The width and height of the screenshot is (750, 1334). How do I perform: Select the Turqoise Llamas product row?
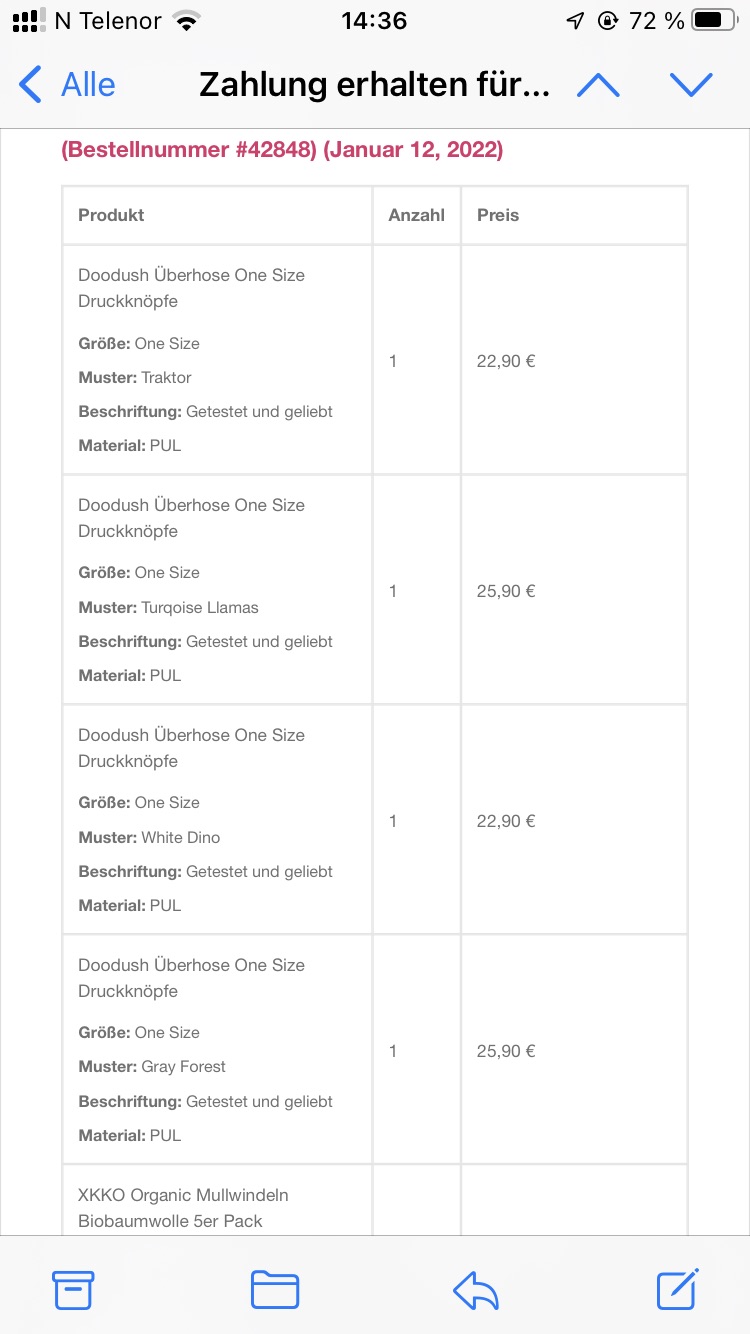(x=375, y=590)
